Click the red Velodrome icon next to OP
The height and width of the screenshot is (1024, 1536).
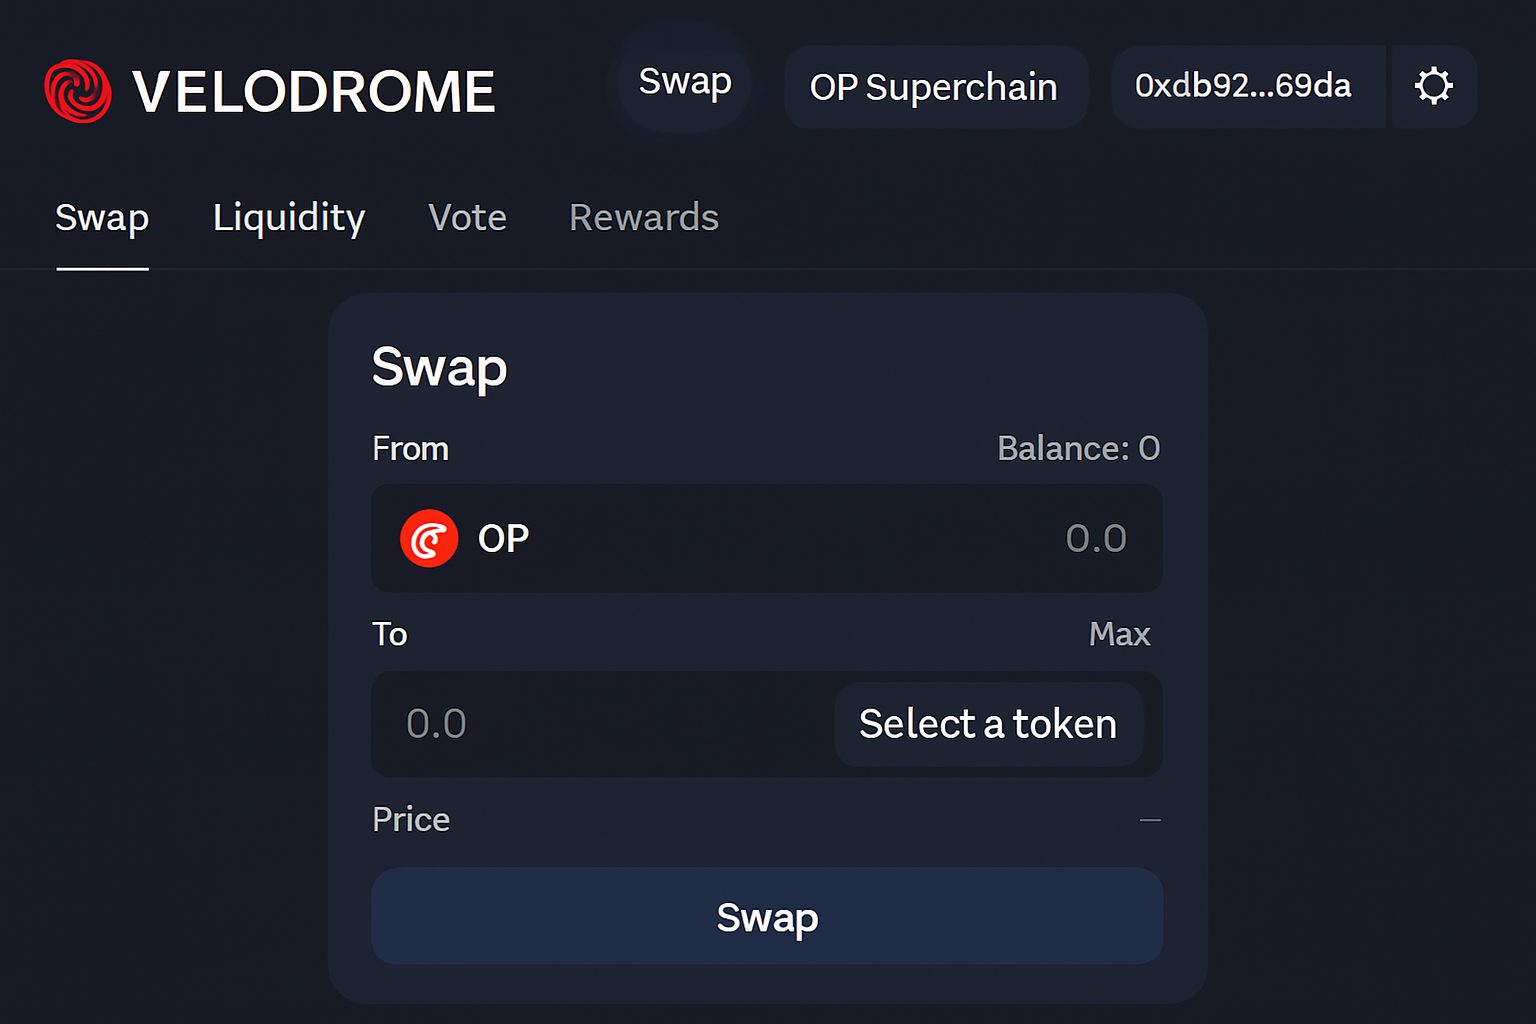pos(429,538)
